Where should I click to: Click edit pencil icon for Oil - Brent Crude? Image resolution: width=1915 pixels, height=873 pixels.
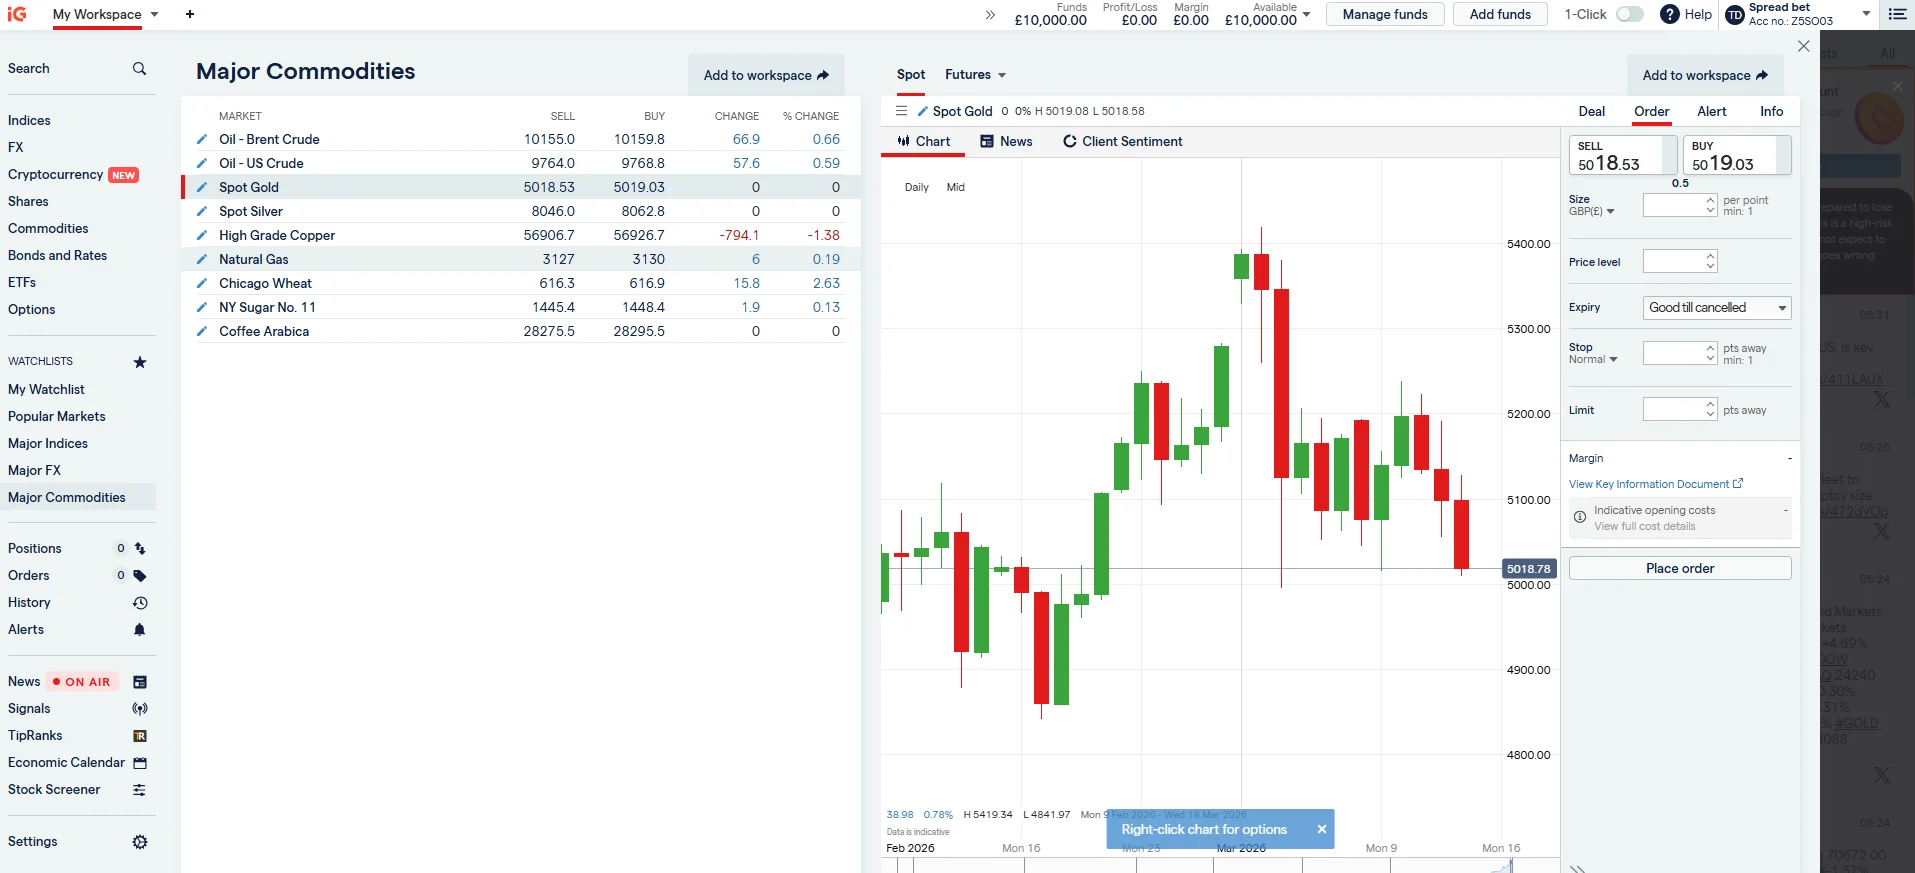coord(202,139)
